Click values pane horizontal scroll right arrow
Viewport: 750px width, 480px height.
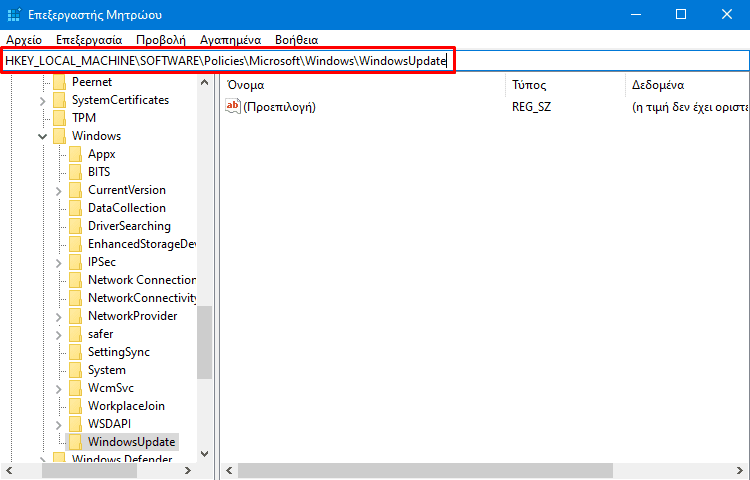(x=740, y=471)
